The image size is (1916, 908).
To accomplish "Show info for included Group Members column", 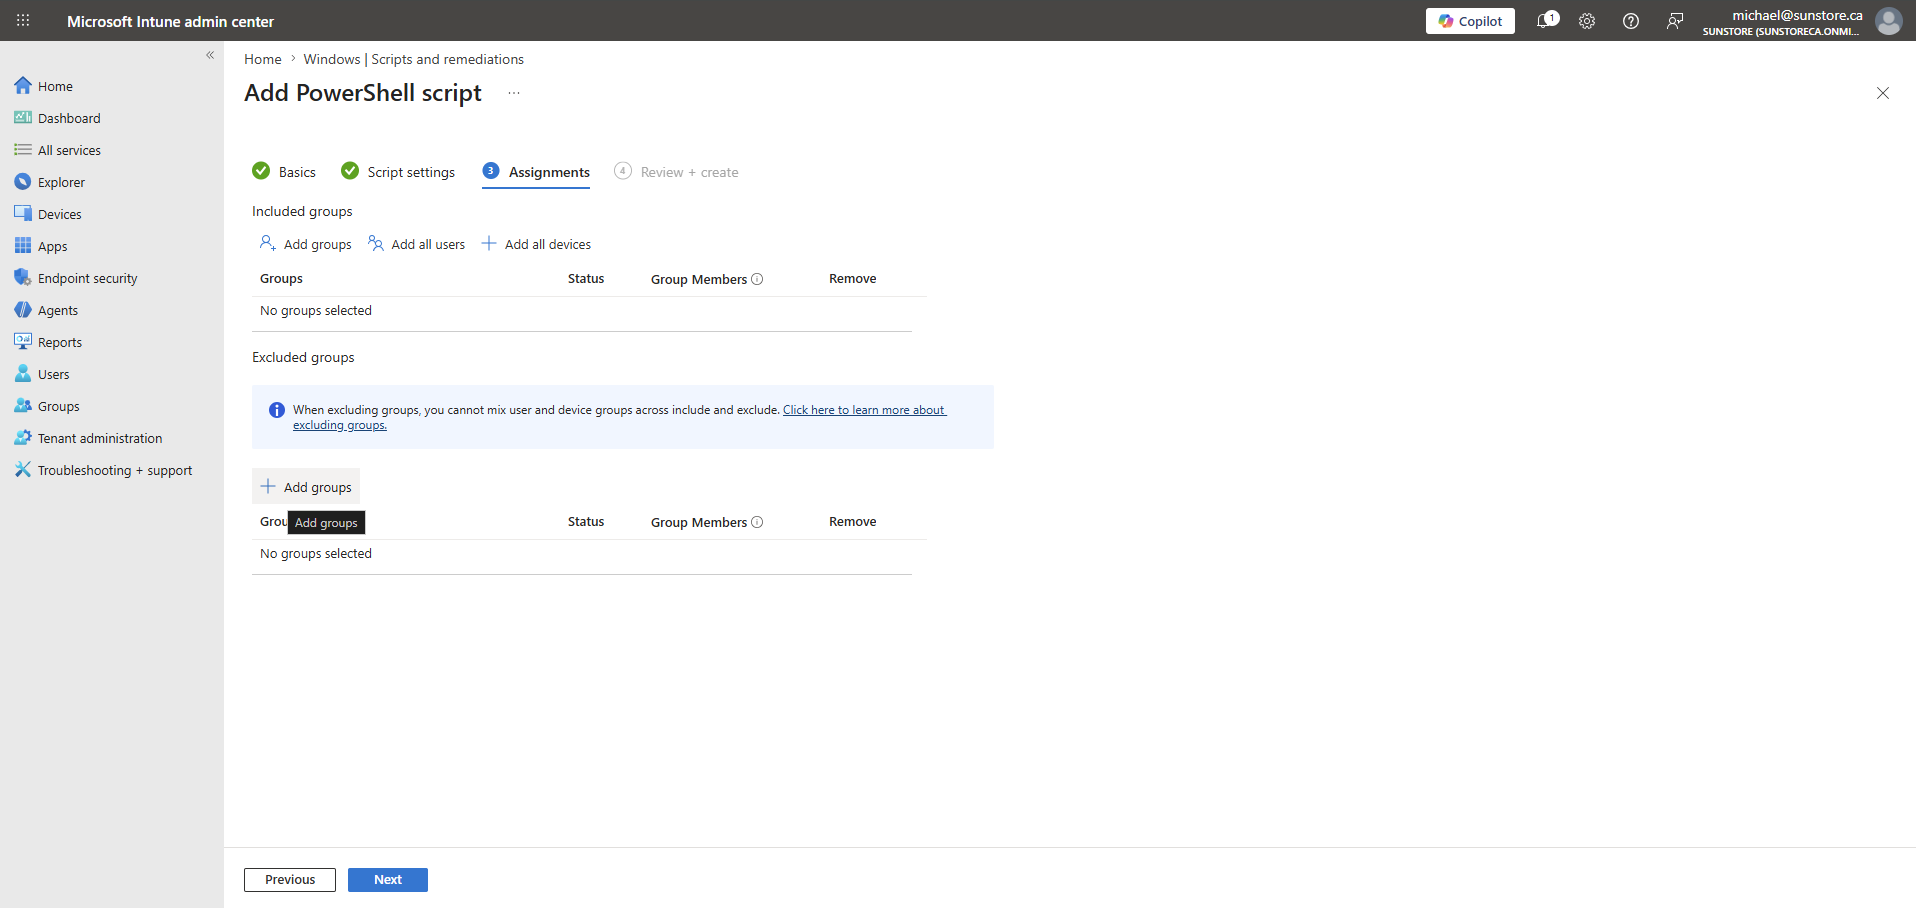I will [757, 279].
